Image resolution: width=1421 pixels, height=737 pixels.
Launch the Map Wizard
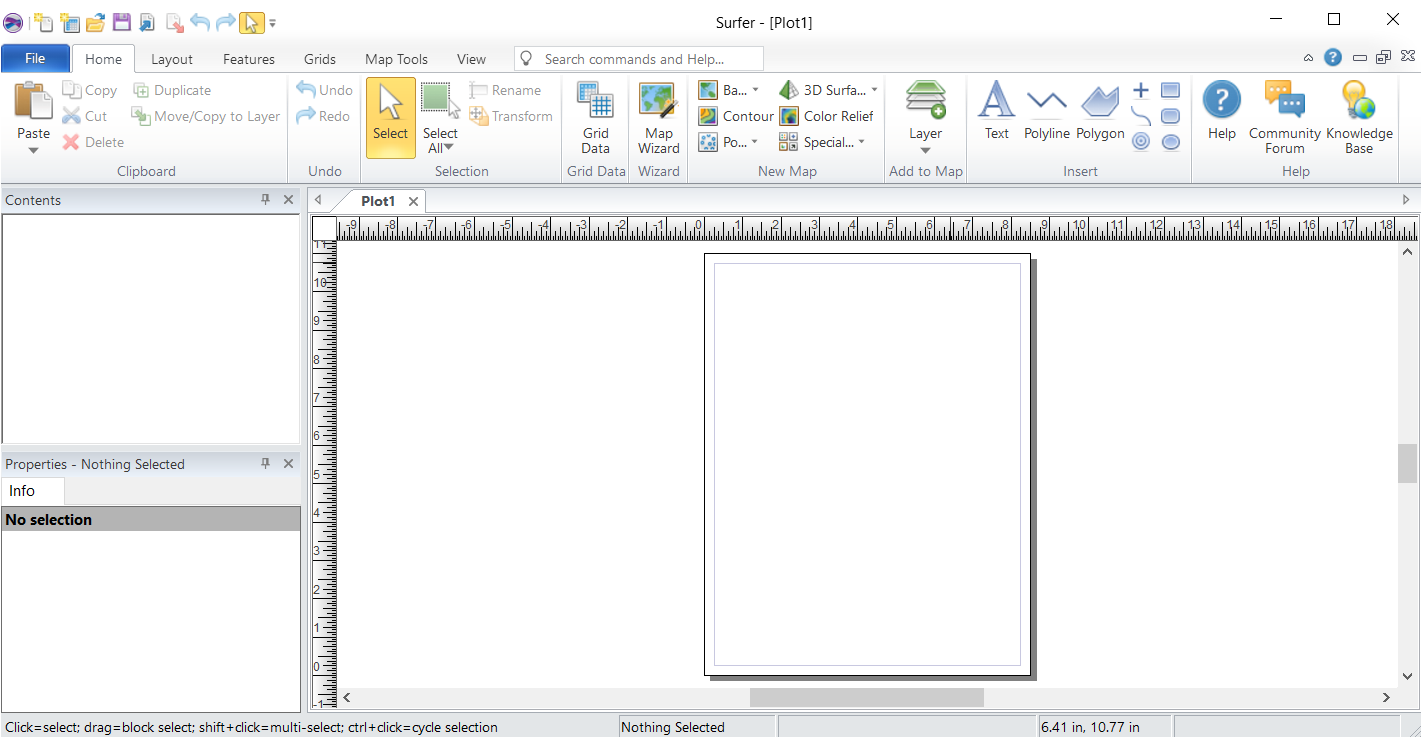tap(658, 118)
